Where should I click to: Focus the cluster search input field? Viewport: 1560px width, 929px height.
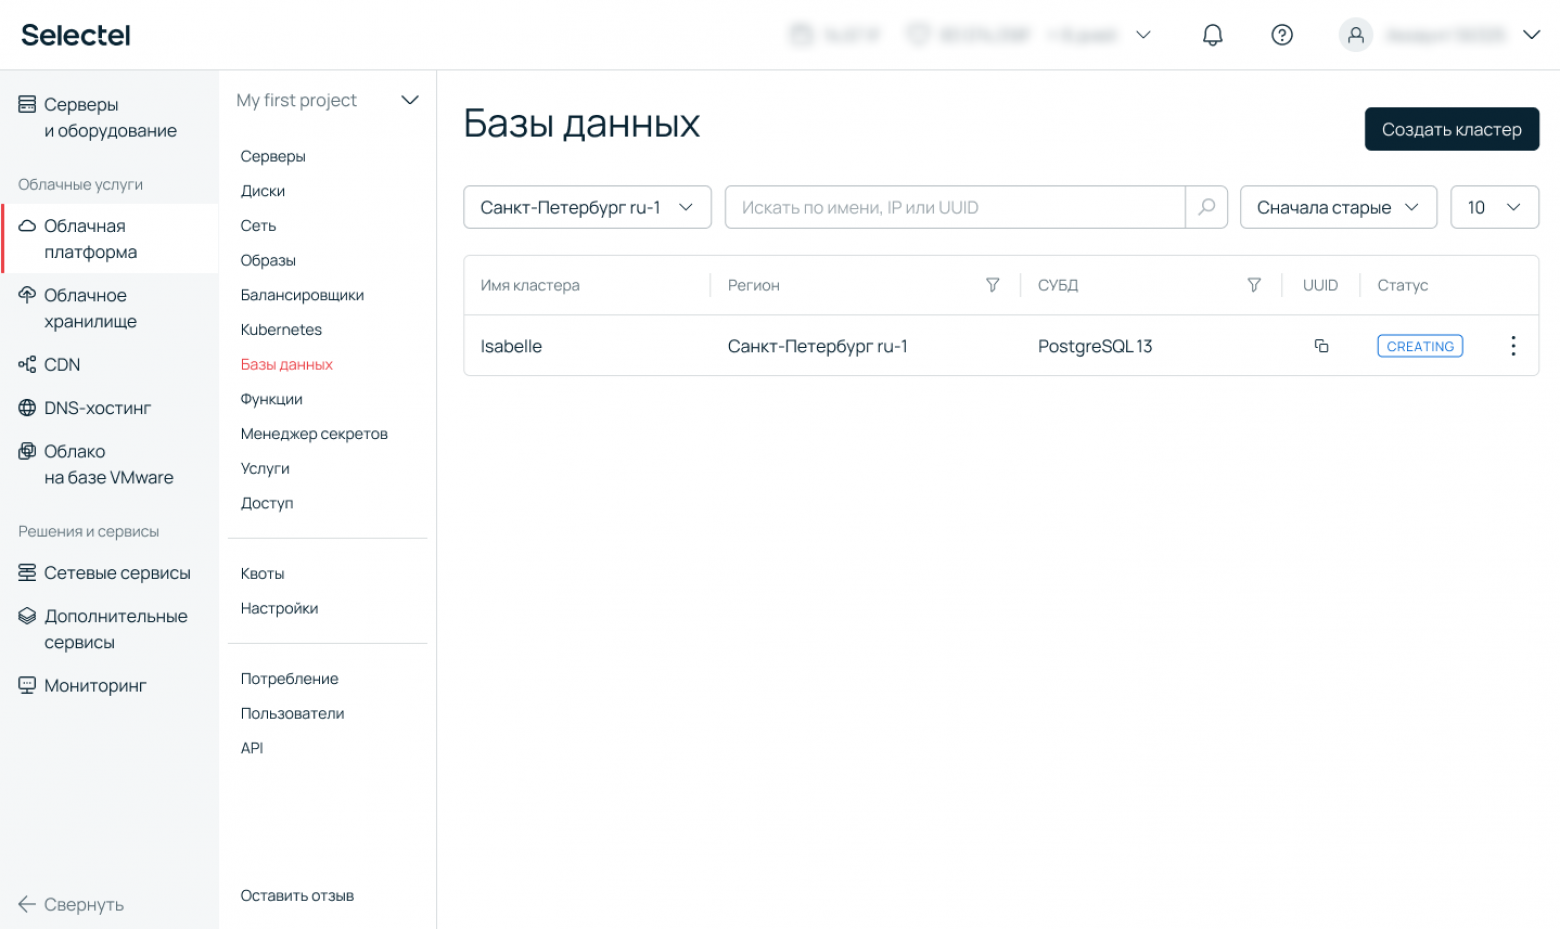[955, 207]
